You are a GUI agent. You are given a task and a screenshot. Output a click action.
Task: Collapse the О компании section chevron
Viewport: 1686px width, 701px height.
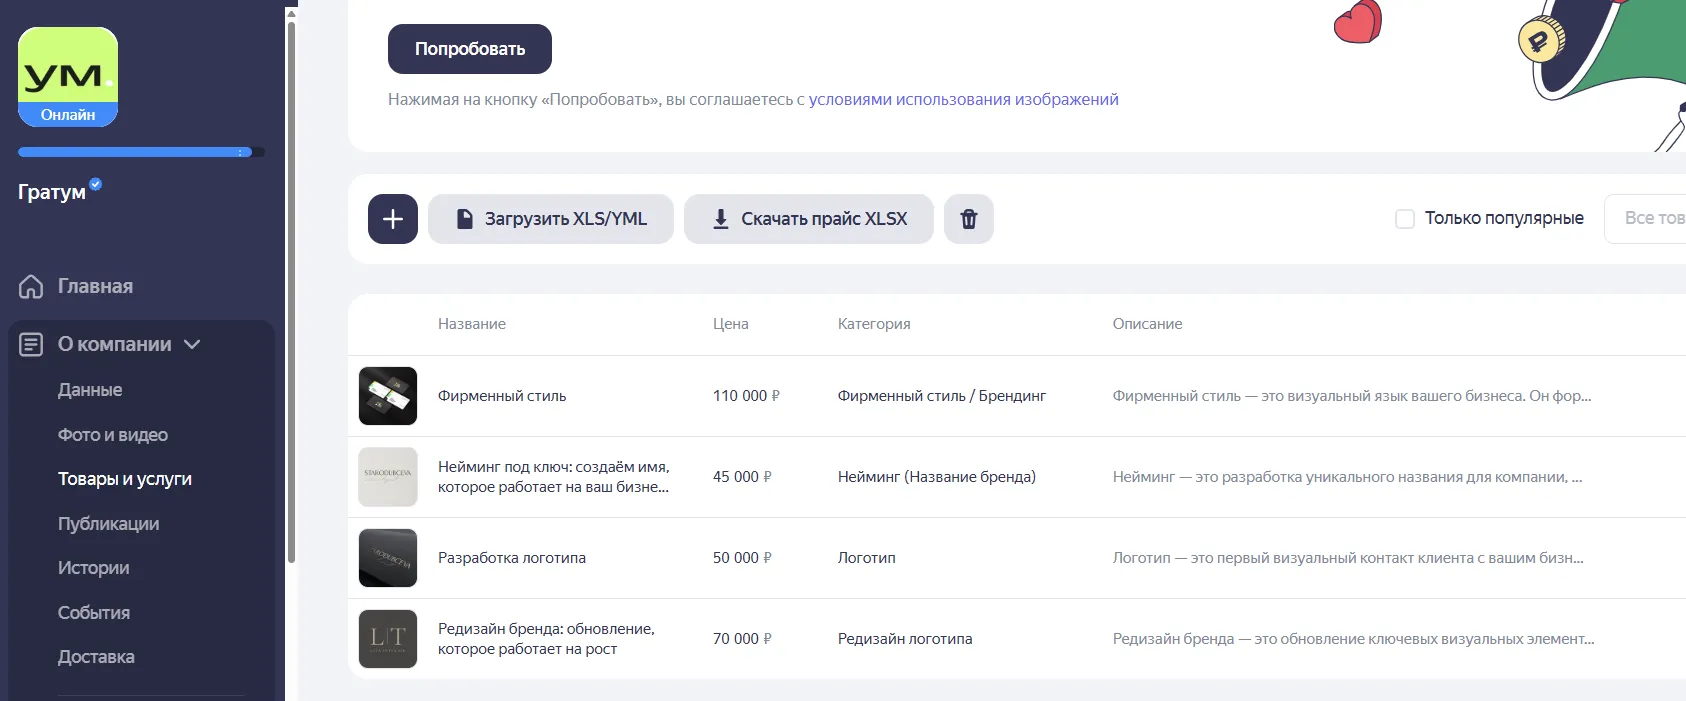(x=193, y=344)
